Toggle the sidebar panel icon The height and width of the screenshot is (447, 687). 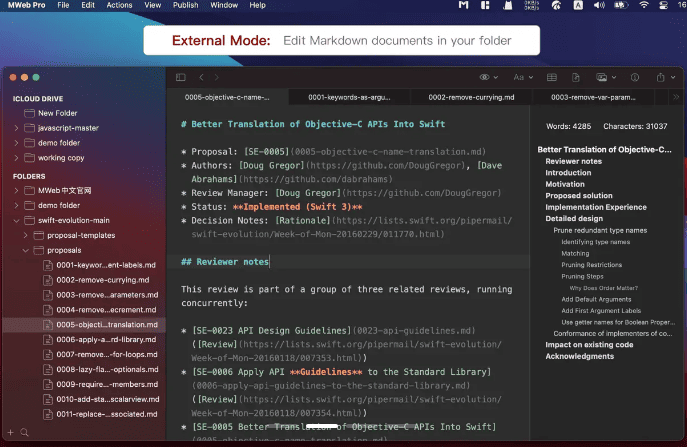181,78
